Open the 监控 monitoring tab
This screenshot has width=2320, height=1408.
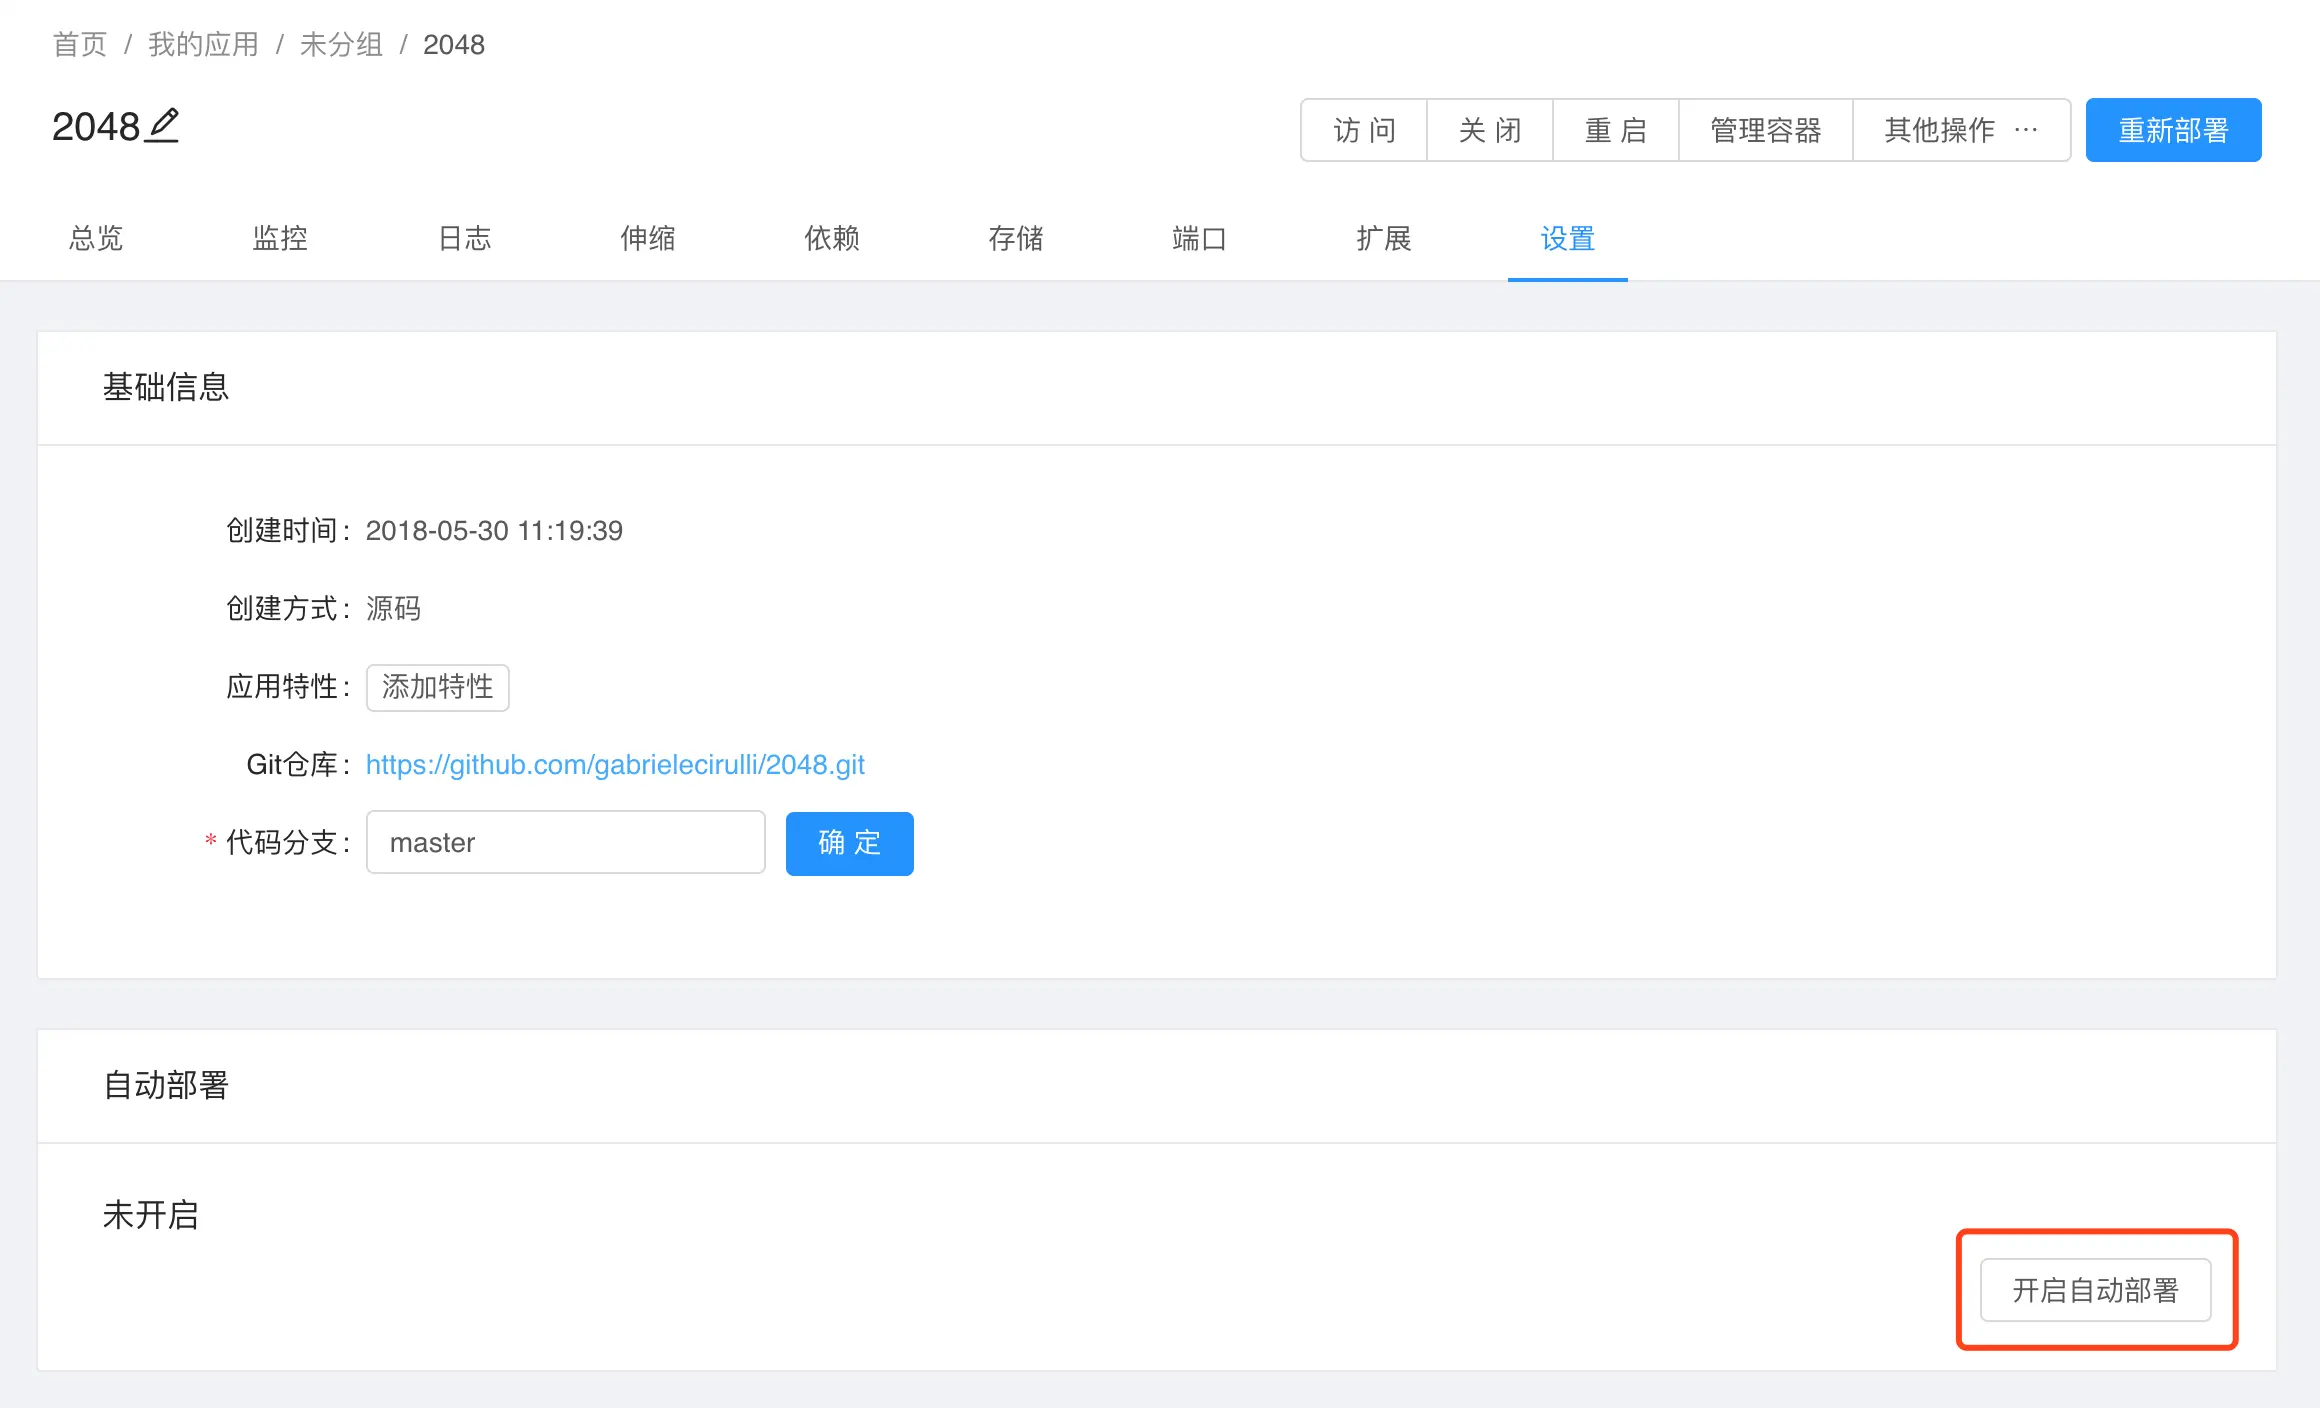point(280,238)
